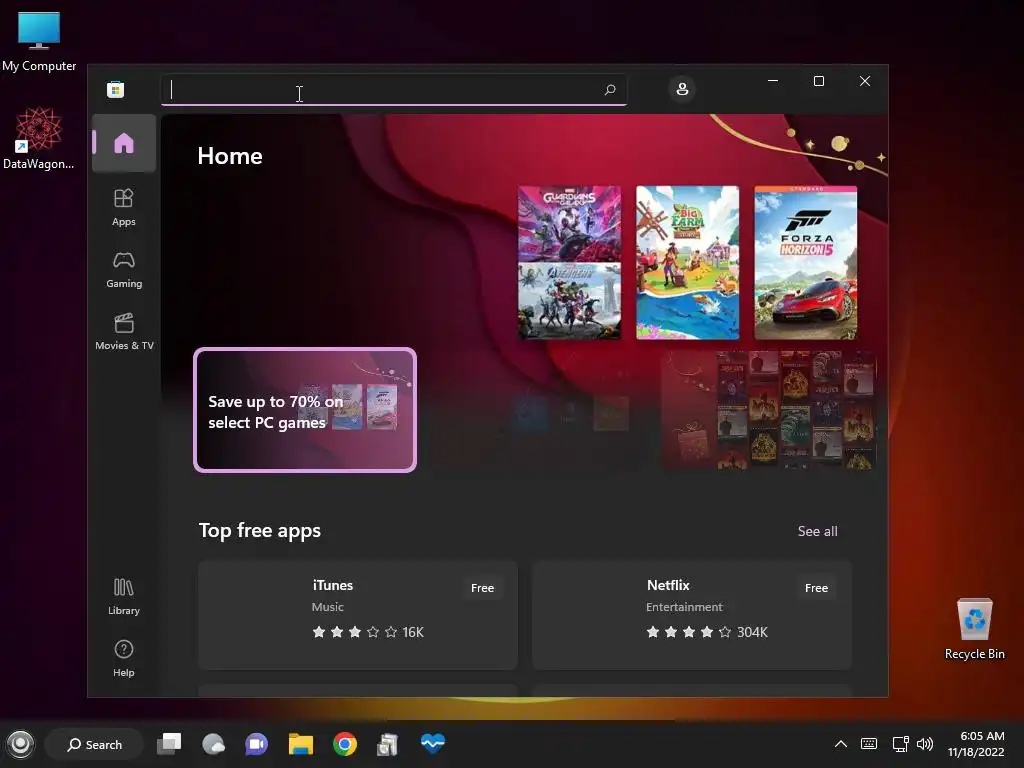Open the Library in sidebar
Viewport: 1024px width, 768px height.
(123, 596)
